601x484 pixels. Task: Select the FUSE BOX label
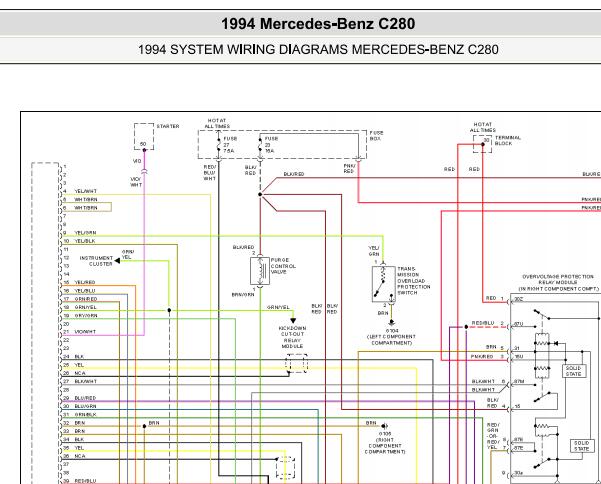pyautogui.click(x=376, y=136)
